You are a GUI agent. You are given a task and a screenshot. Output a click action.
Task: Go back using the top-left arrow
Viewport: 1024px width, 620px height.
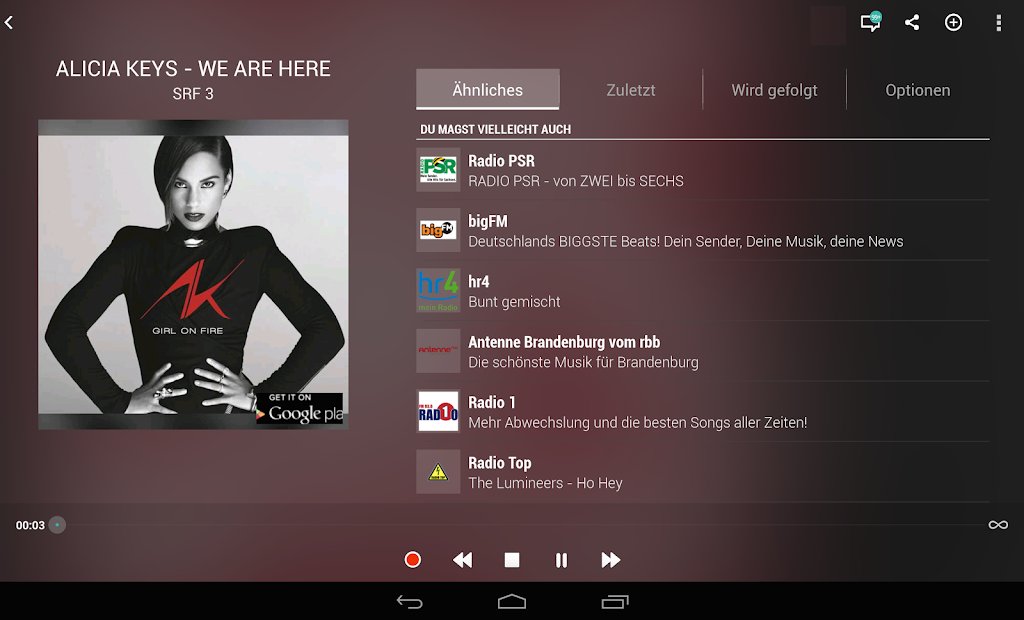click(12, 22)
